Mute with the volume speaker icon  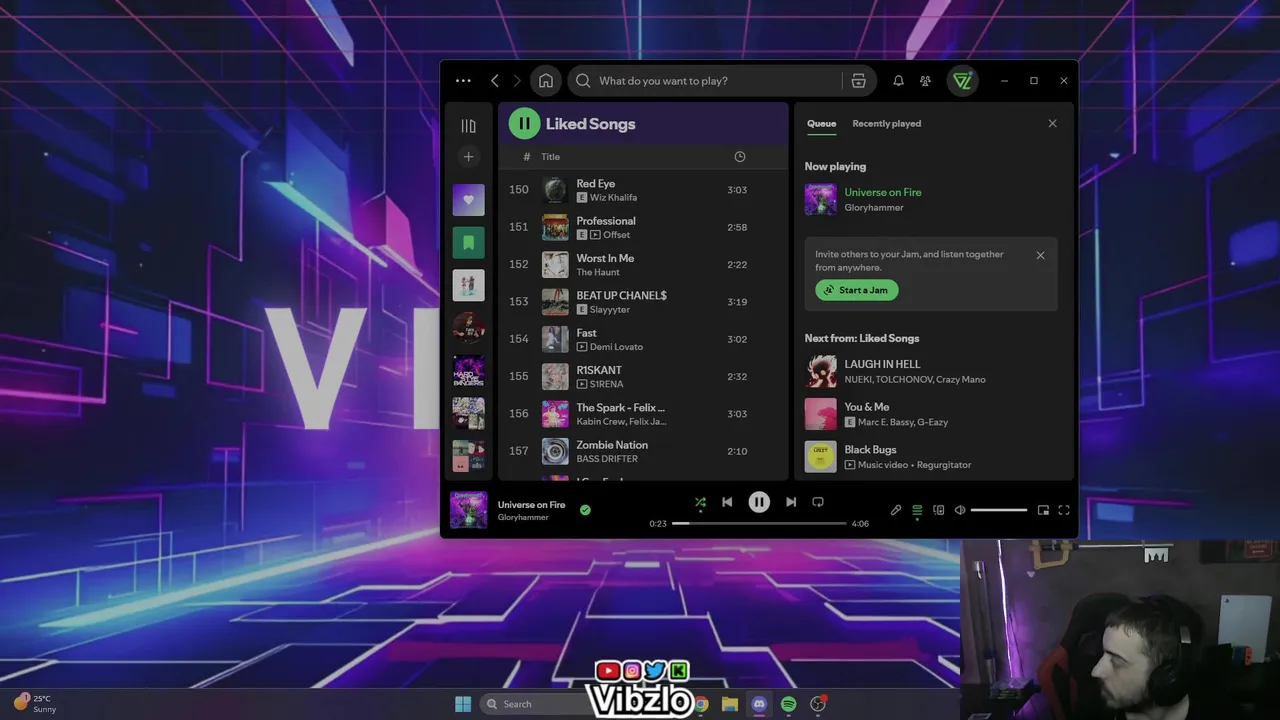tap(960, 510)
